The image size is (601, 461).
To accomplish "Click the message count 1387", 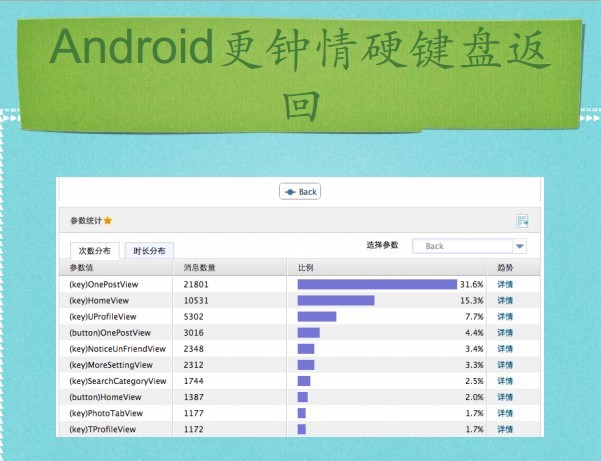I will tap(194, 397).
